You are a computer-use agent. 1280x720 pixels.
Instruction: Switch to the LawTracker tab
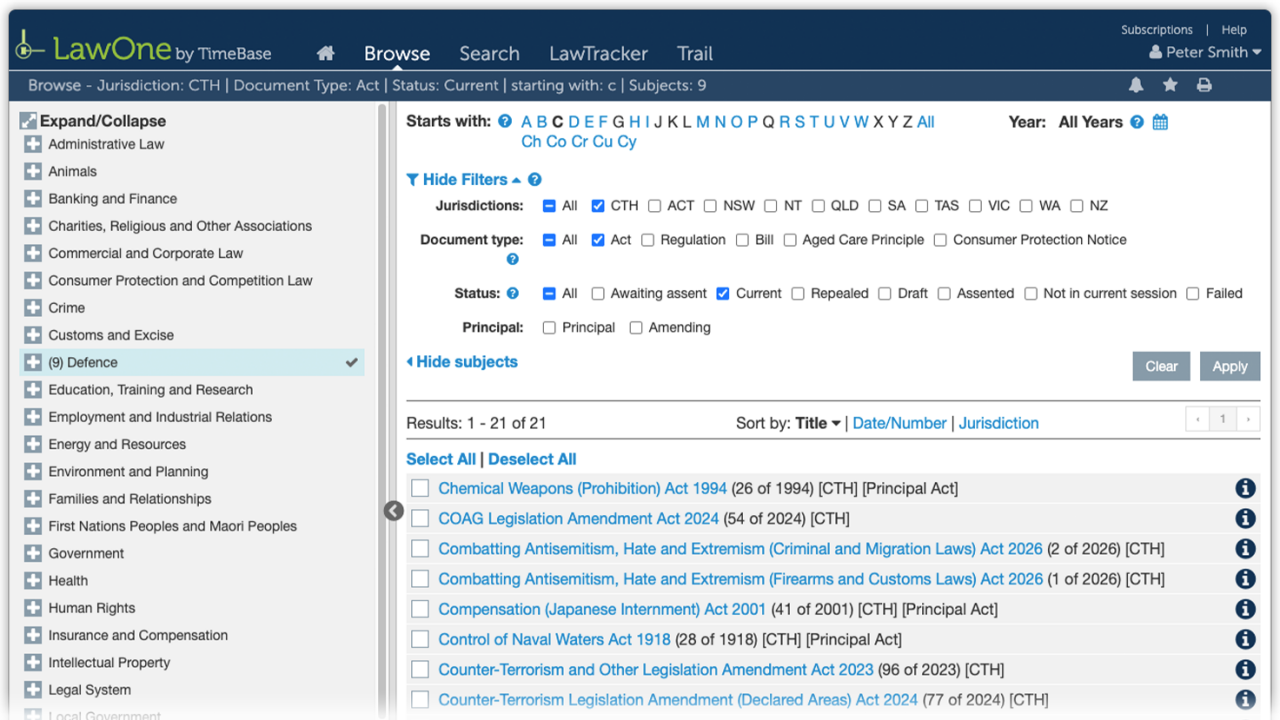click(x=598, y=54)
